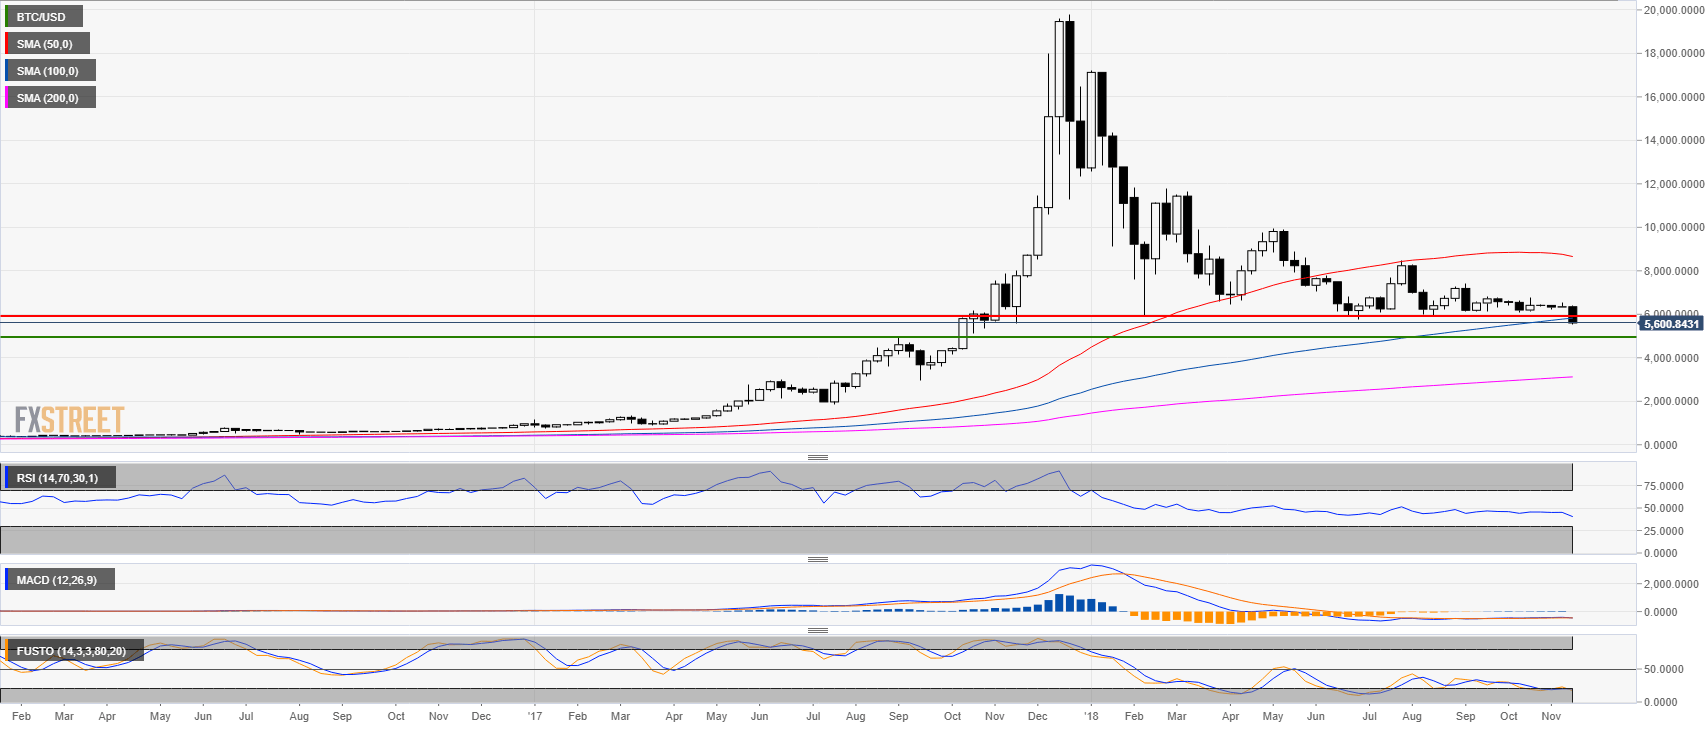This screenshot has height=729, width=1707.
Task: Click the 75.0000 level on RSI axis
Action: point(1664,486)
